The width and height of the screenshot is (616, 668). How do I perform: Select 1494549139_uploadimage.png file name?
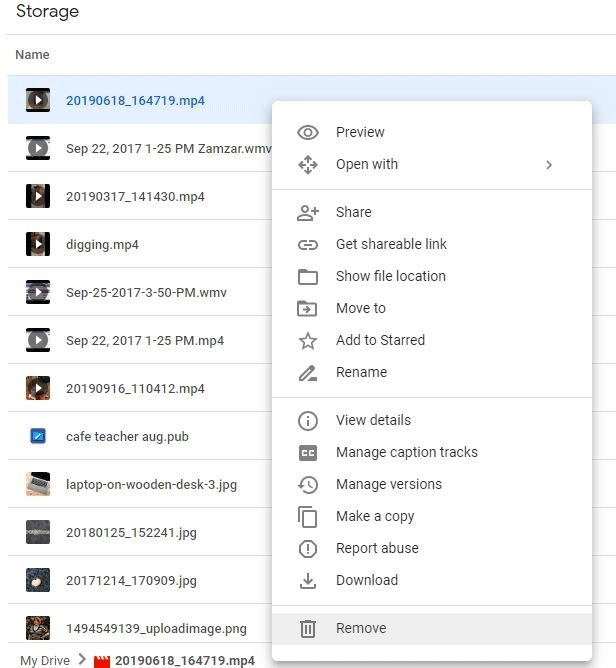point(156,629)
